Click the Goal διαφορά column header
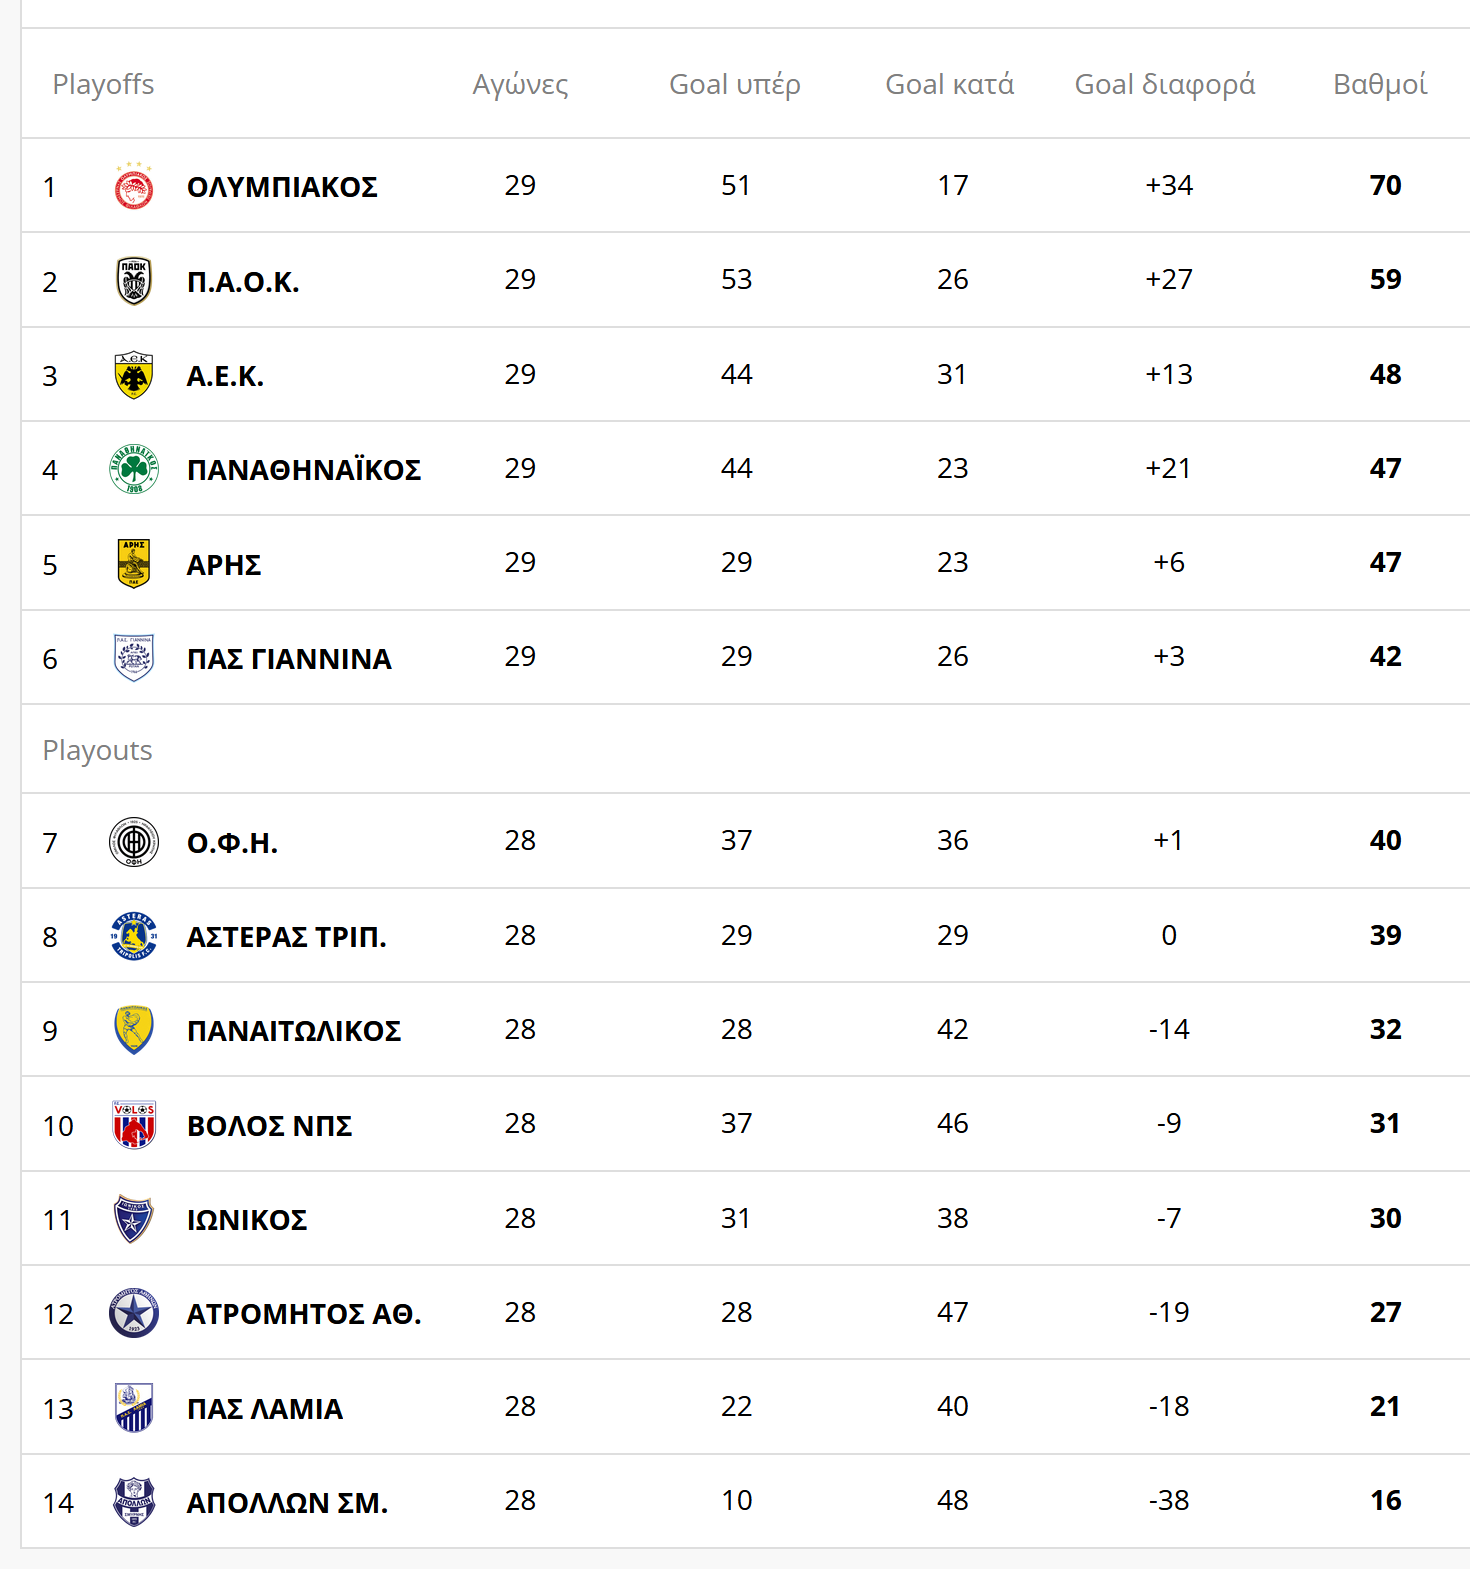Screen dimensions: 1470x1569 point(1164,84)
